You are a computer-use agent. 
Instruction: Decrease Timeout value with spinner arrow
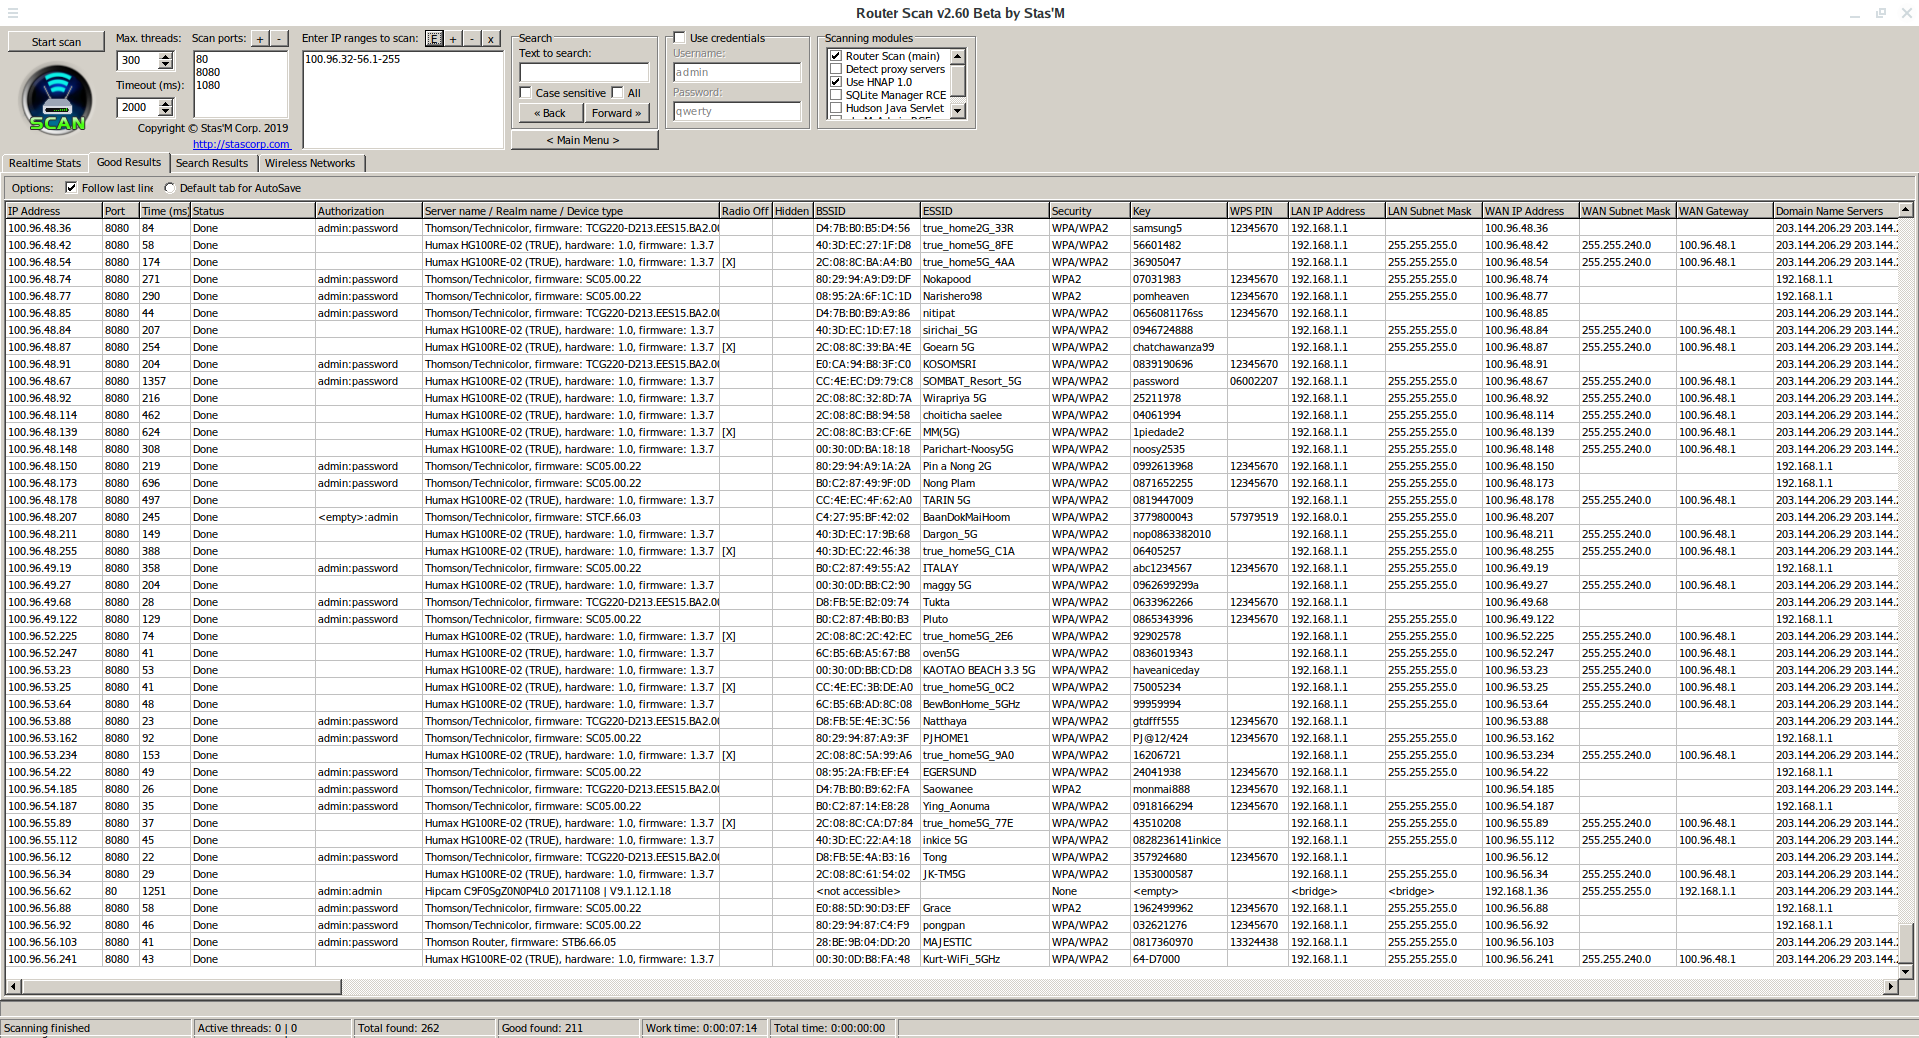(x=166, y=111)
